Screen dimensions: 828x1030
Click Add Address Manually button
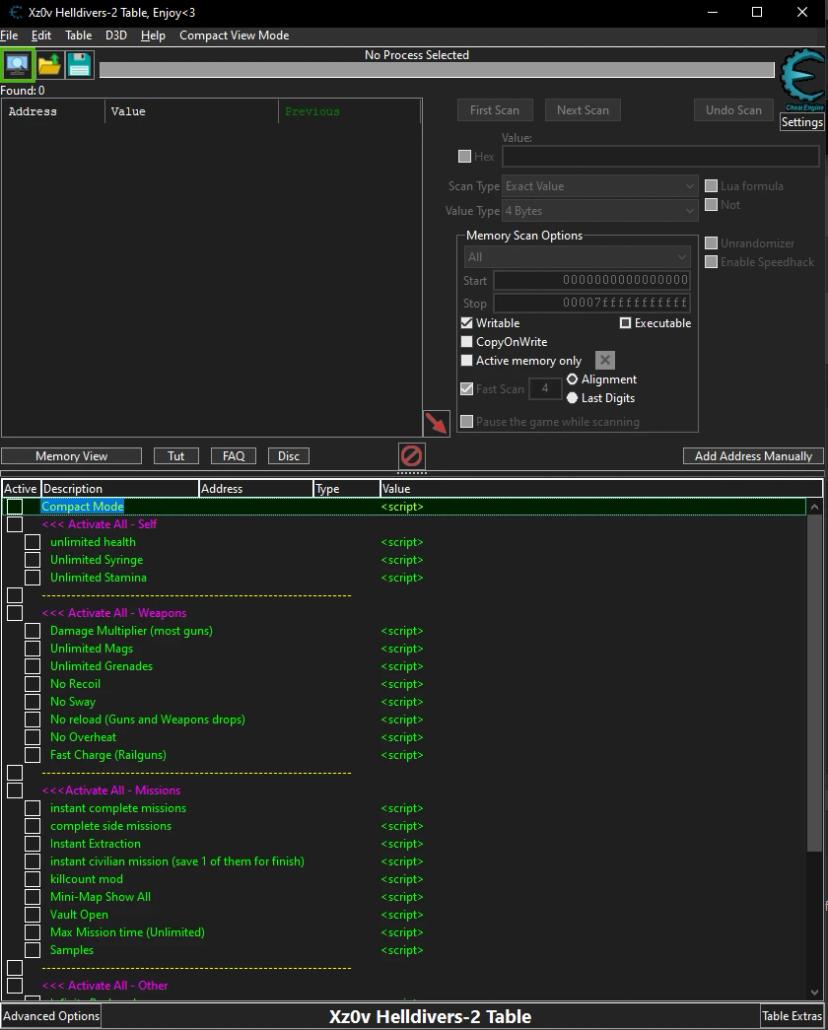753,456
